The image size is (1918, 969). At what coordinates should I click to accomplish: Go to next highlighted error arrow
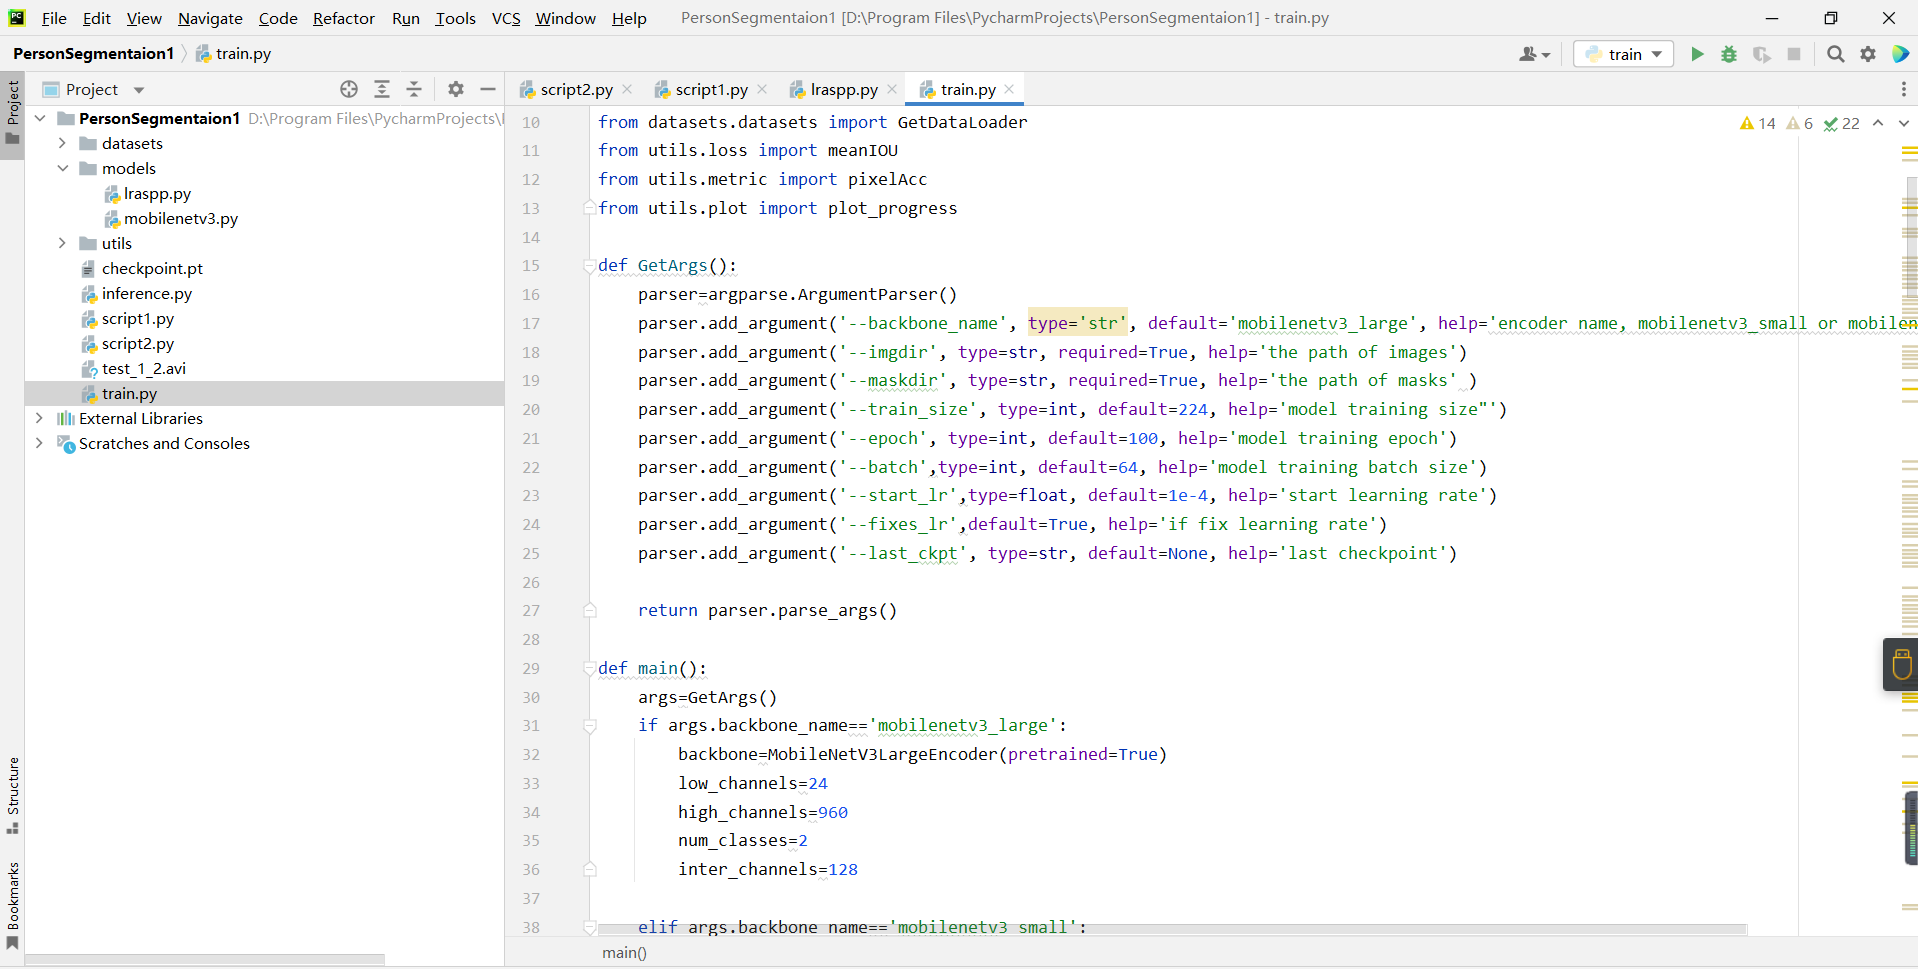(1903, 123)
